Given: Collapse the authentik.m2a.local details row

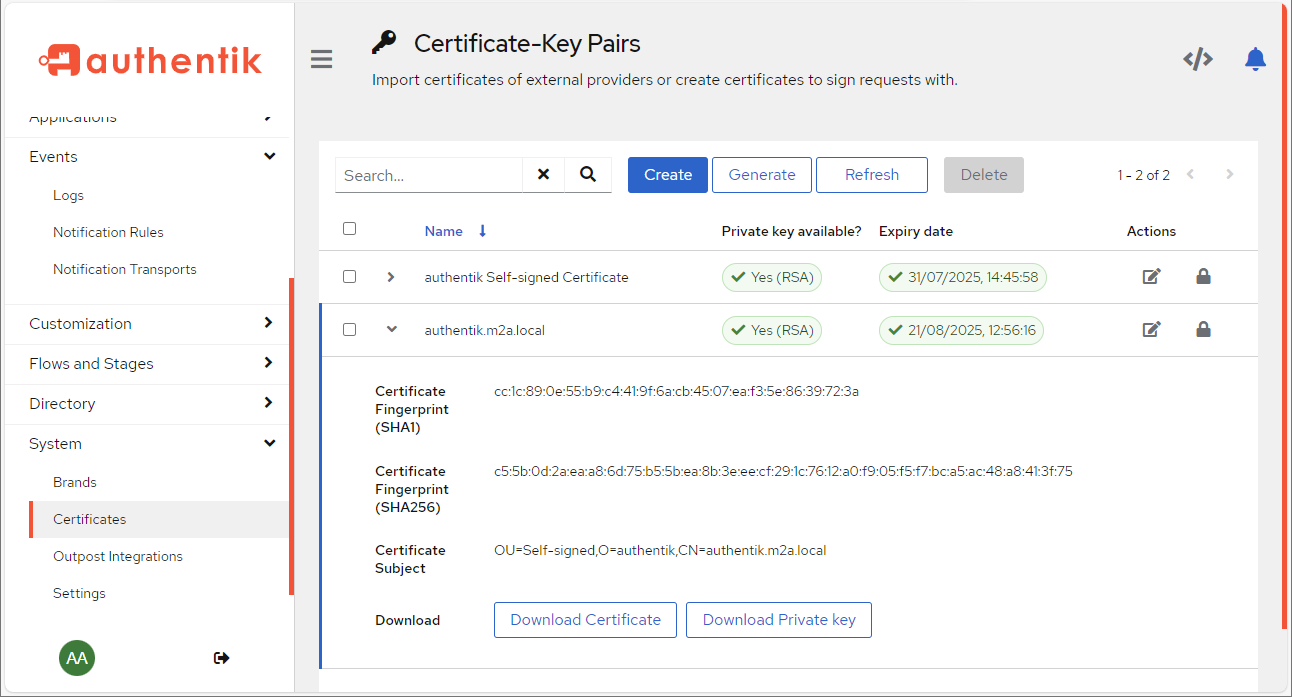Looking at the screenshot, I should [x=391, y=329].
